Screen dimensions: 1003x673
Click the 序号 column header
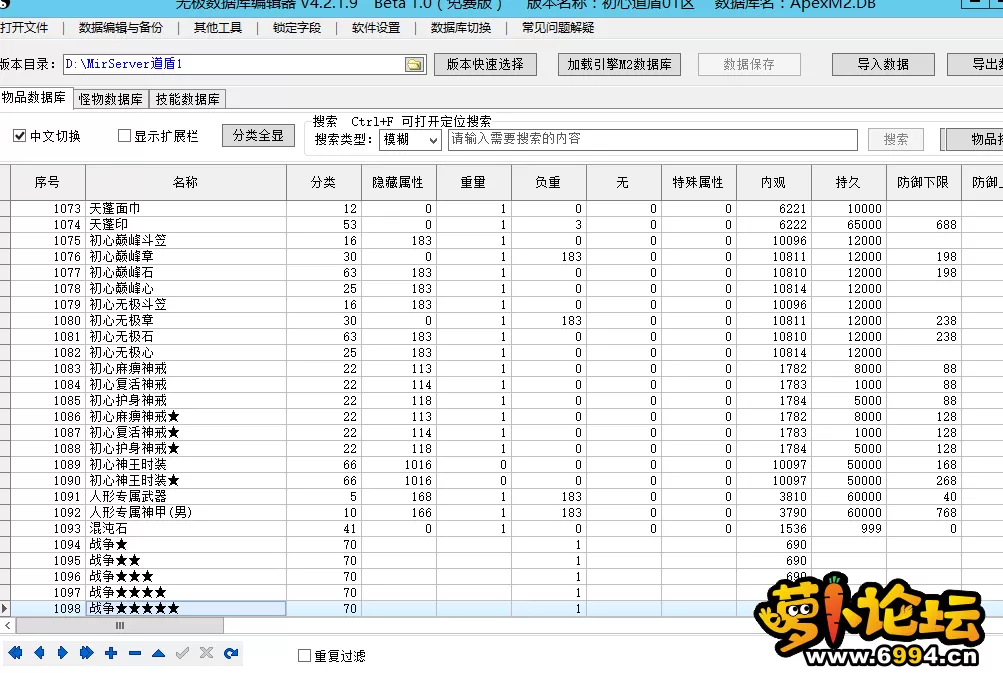(48, 182)
